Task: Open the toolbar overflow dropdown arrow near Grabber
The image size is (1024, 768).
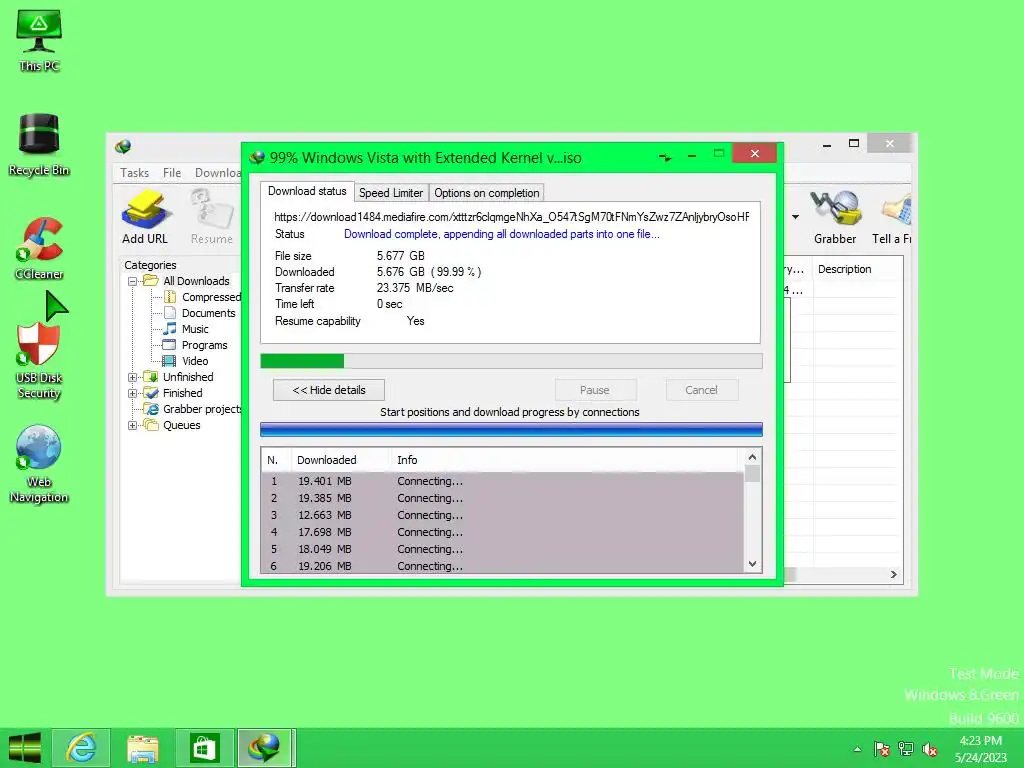Action: coord(795,217)
